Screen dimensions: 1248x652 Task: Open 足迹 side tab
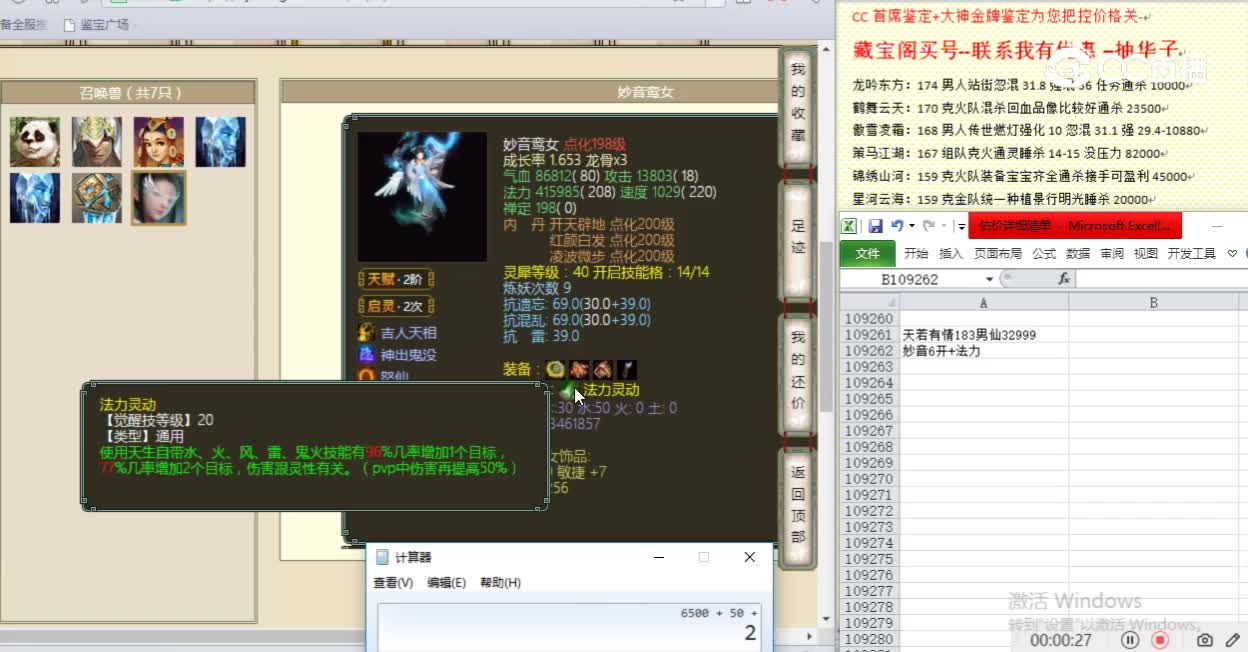tap(797, 238)
